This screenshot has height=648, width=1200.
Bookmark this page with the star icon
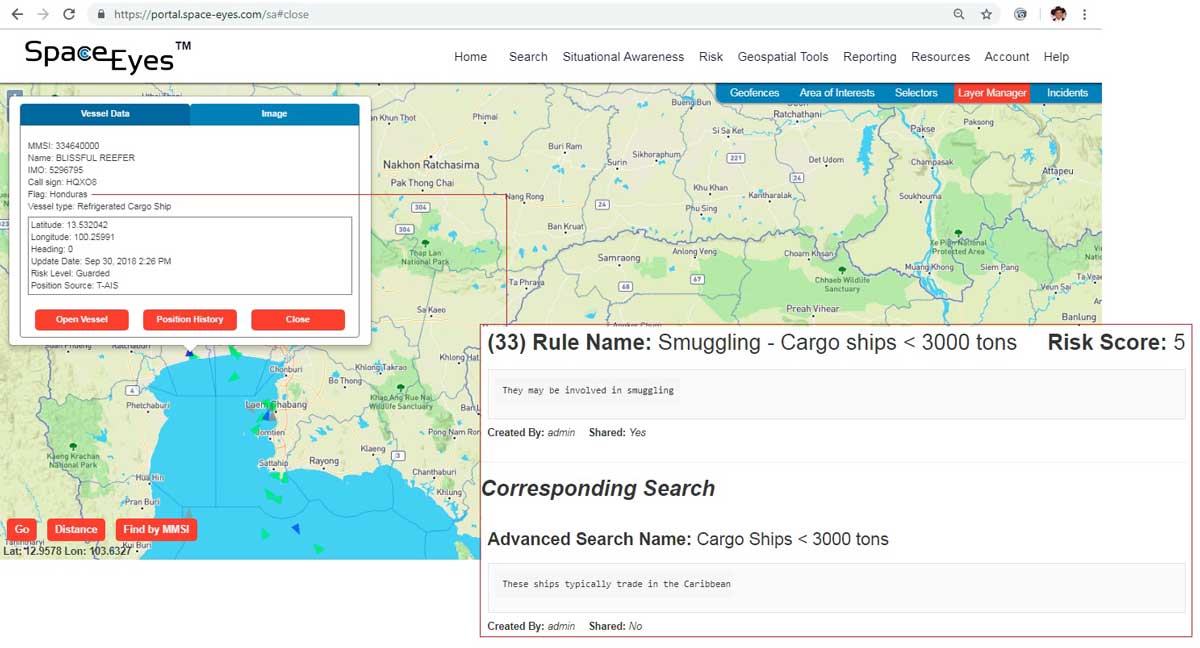[986, 15]
